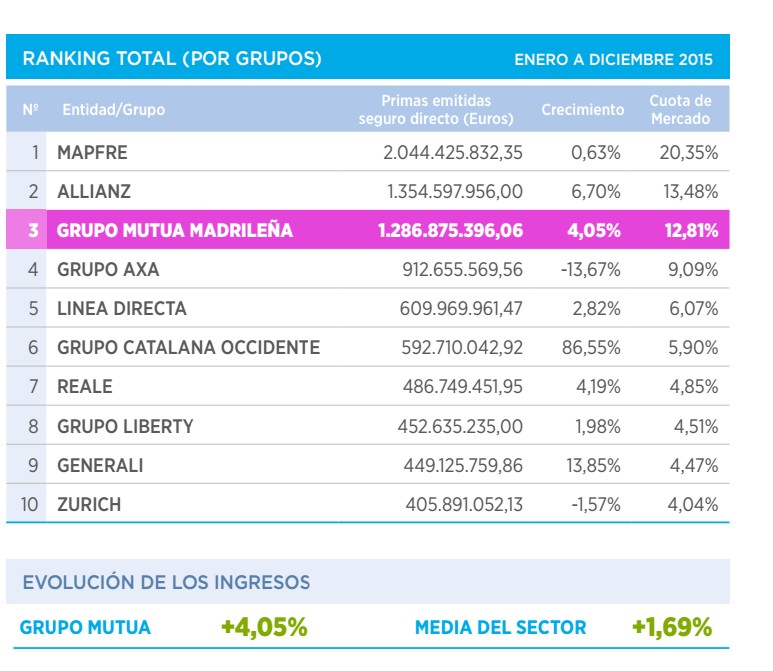Click the Crecimiento column header
This screenshot has width=773, height=671.
(583, 109)
